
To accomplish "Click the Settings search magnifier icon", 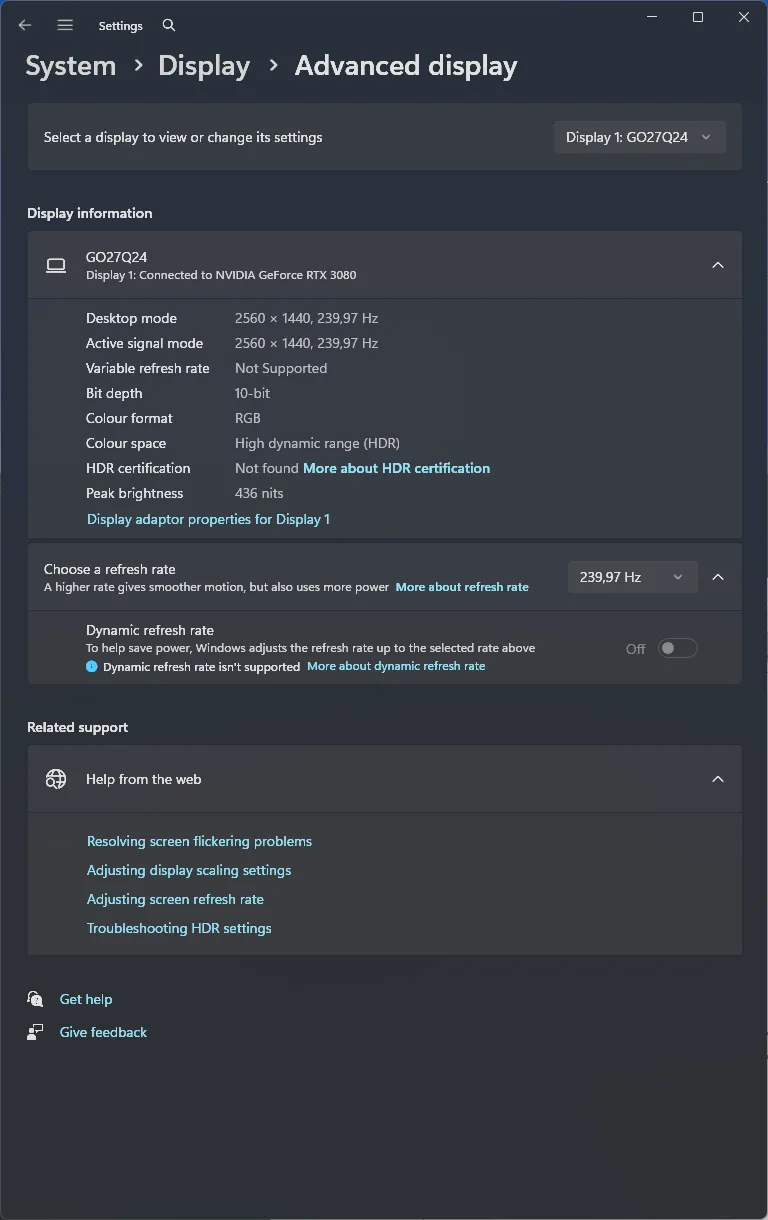I will tap(169, 25).
